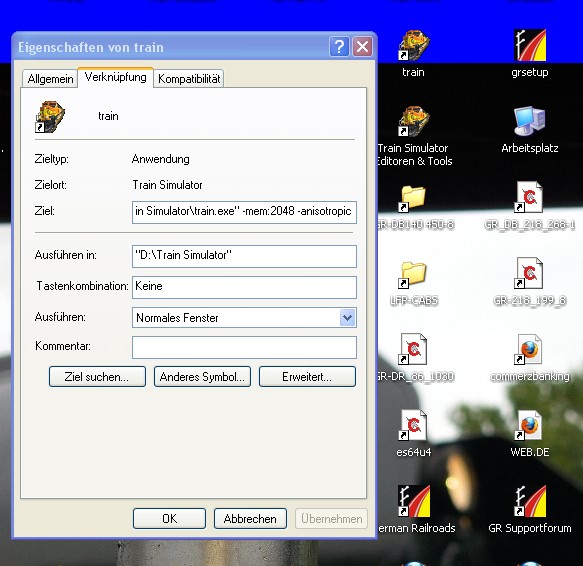
Task: Click into the Ziel target path field
Action: point(244,212)
